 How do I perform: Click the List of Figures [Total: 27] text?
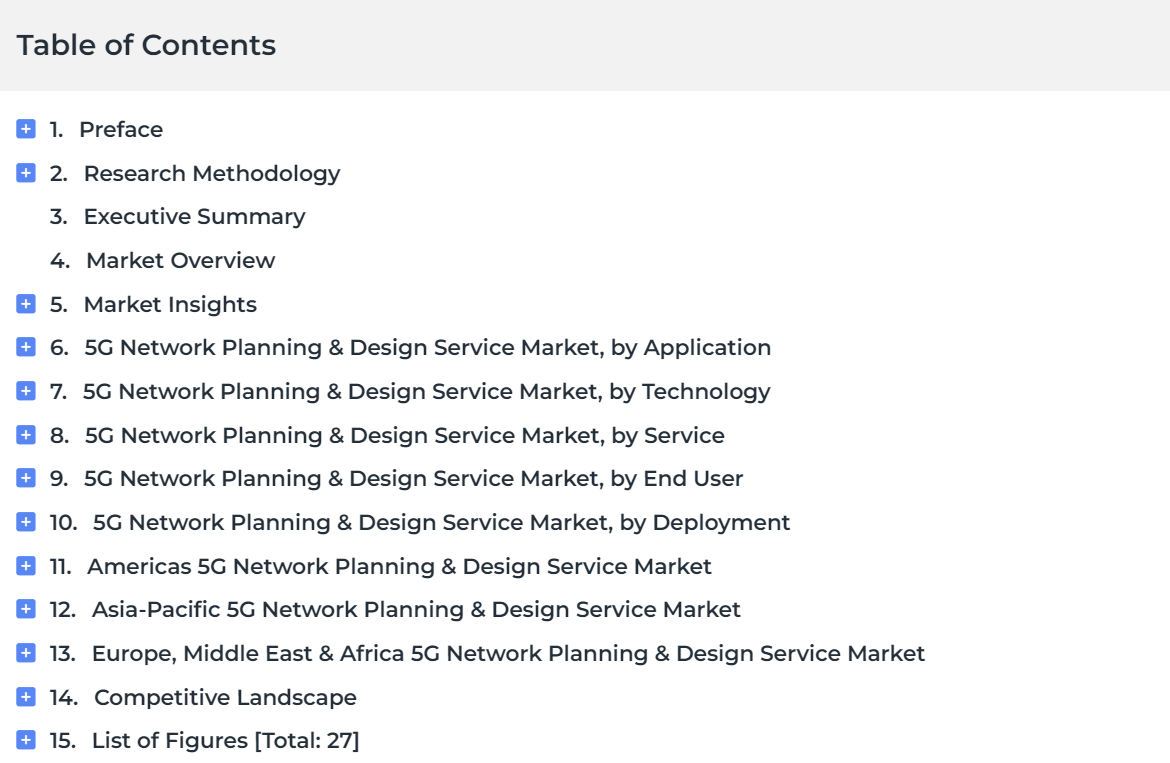point(225,741)
